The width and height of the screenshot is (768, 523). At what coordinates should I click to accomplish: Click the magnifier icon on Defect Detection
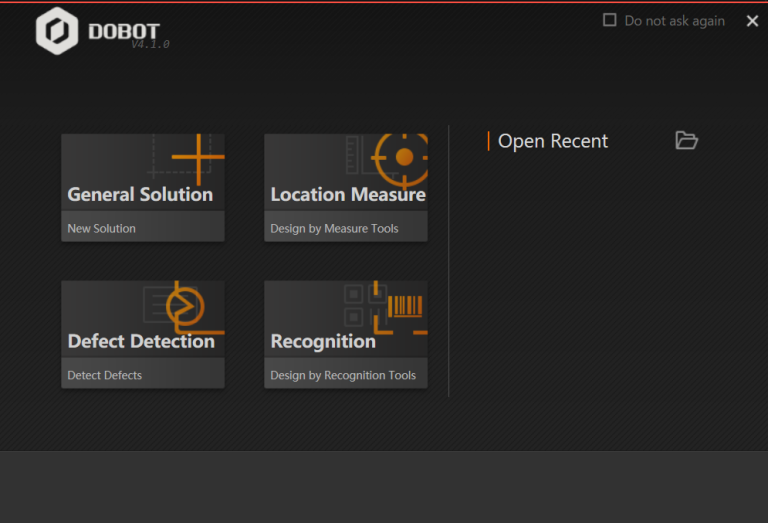coord(186,308)
